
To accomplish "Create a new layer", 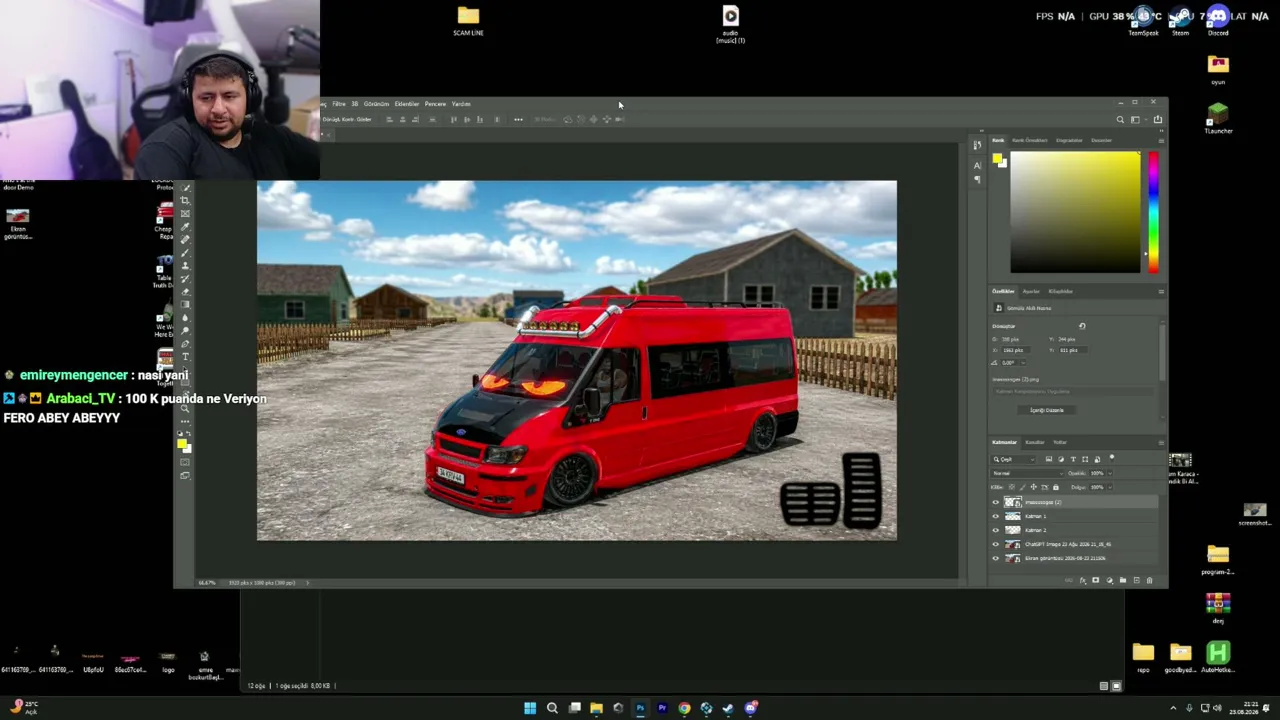I will 1135,580.
